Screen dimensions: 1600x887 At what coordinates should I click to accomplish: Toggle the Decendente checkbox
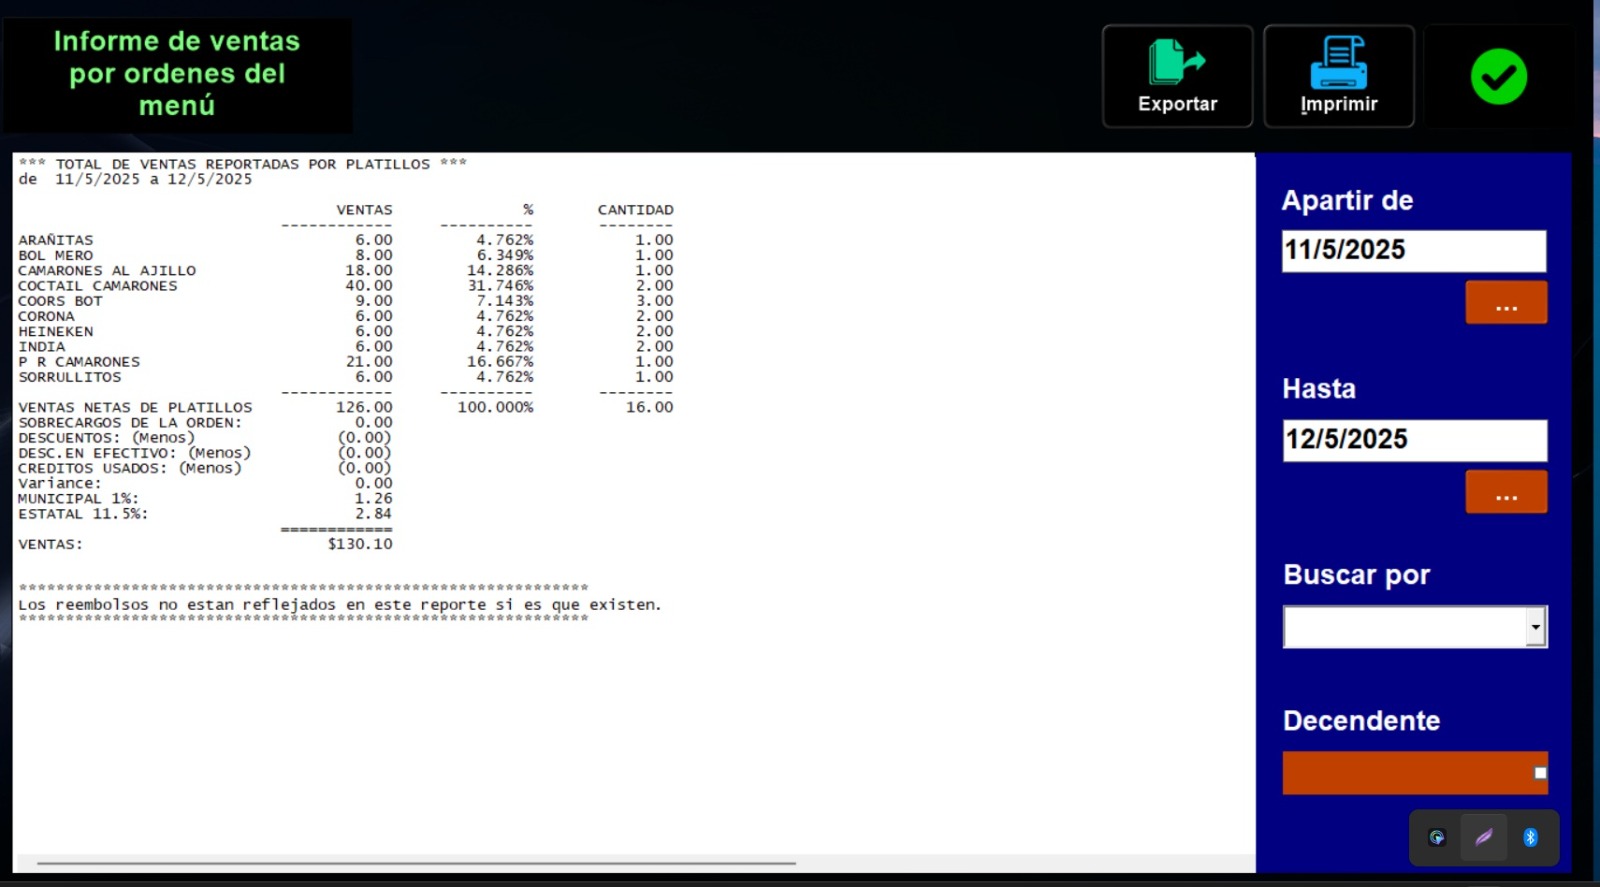1540,773
